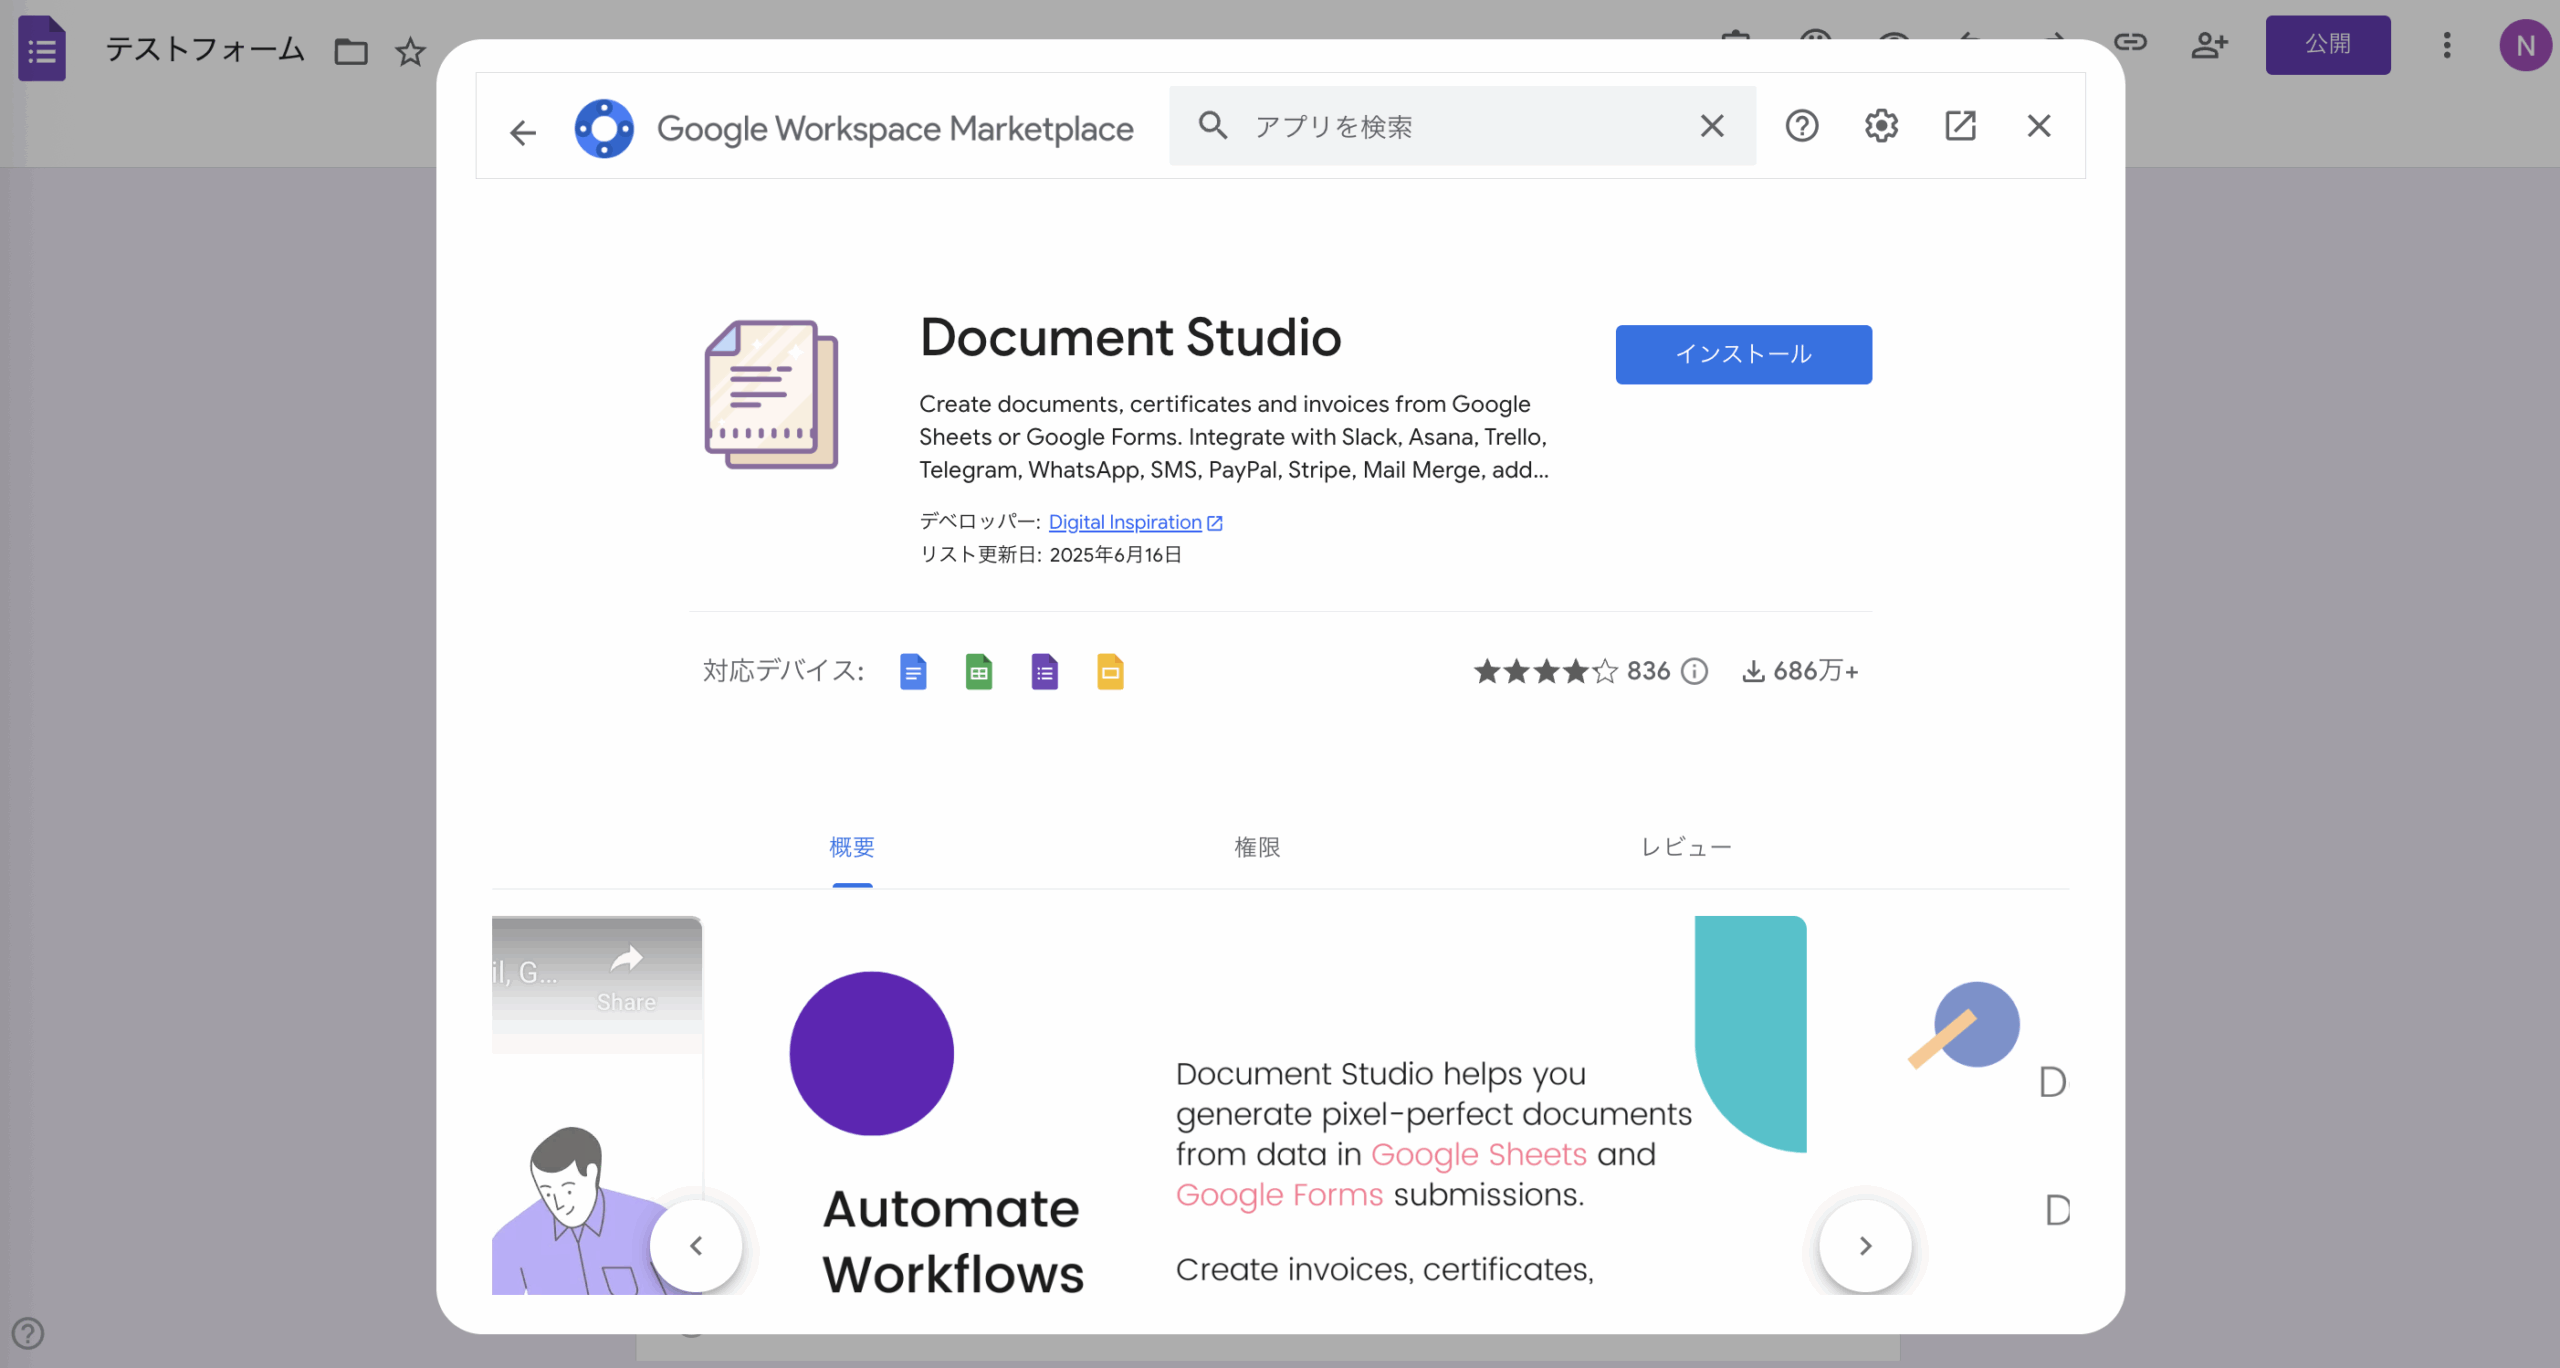2560x1368 pixels.
Task: Click the インストール button
Action: (1743, 354)
